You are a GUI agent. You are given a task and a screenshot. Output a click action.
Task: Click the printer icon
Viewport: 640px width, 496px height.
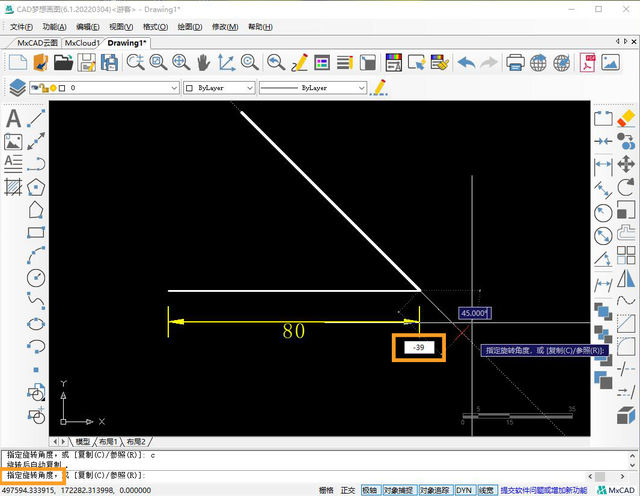tap(515, 63)
